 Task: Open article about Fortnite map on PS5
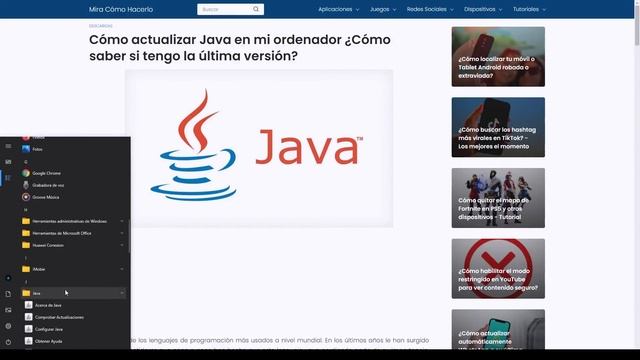point(498,198)
